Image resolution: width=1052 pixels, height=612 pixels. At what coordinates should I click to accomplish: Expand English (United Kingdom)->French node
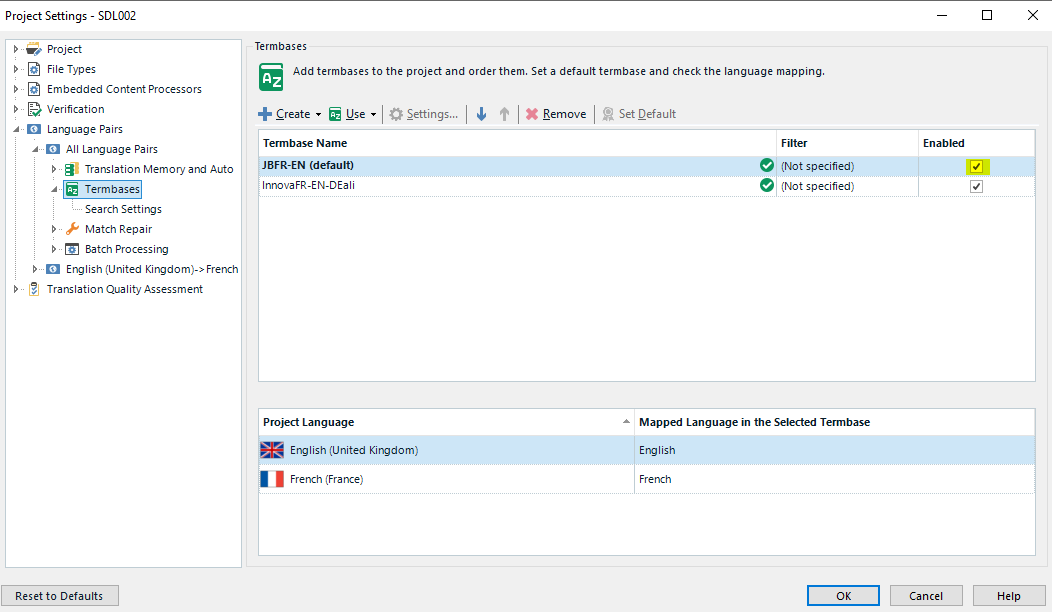(x=35, y=269)
